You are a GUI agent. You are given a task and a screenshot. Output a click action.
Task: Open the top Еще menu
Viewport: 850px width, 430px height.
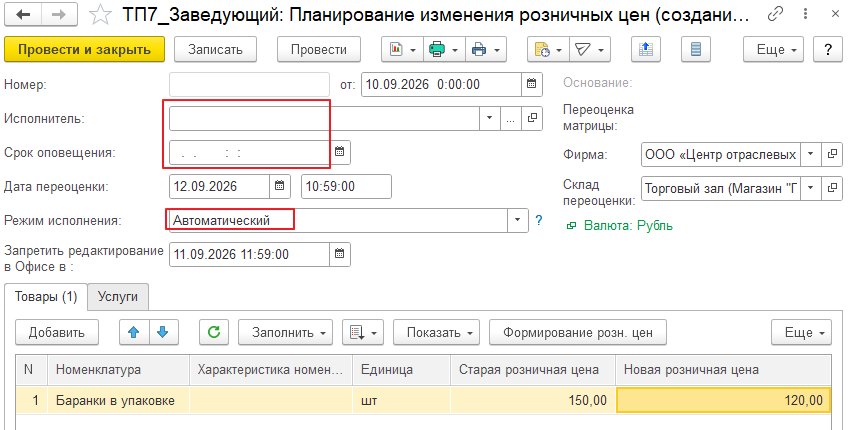pos(772,49)
